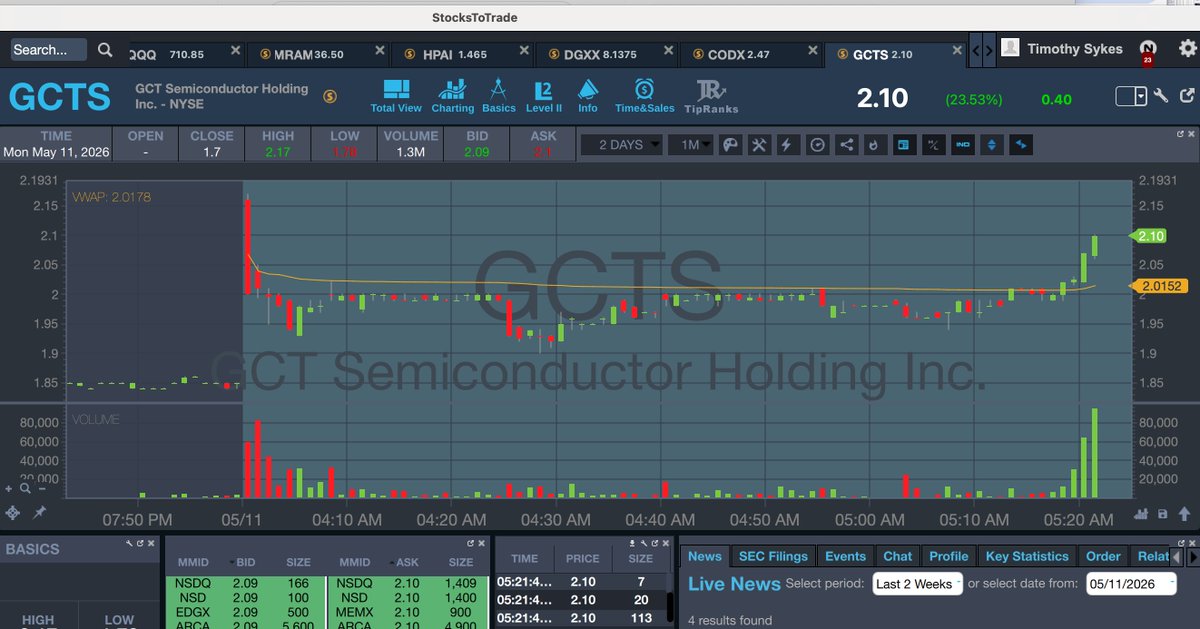The image size is (1200, 629).
Task: Open the Basics compass icon
Action: coord(498,96)
